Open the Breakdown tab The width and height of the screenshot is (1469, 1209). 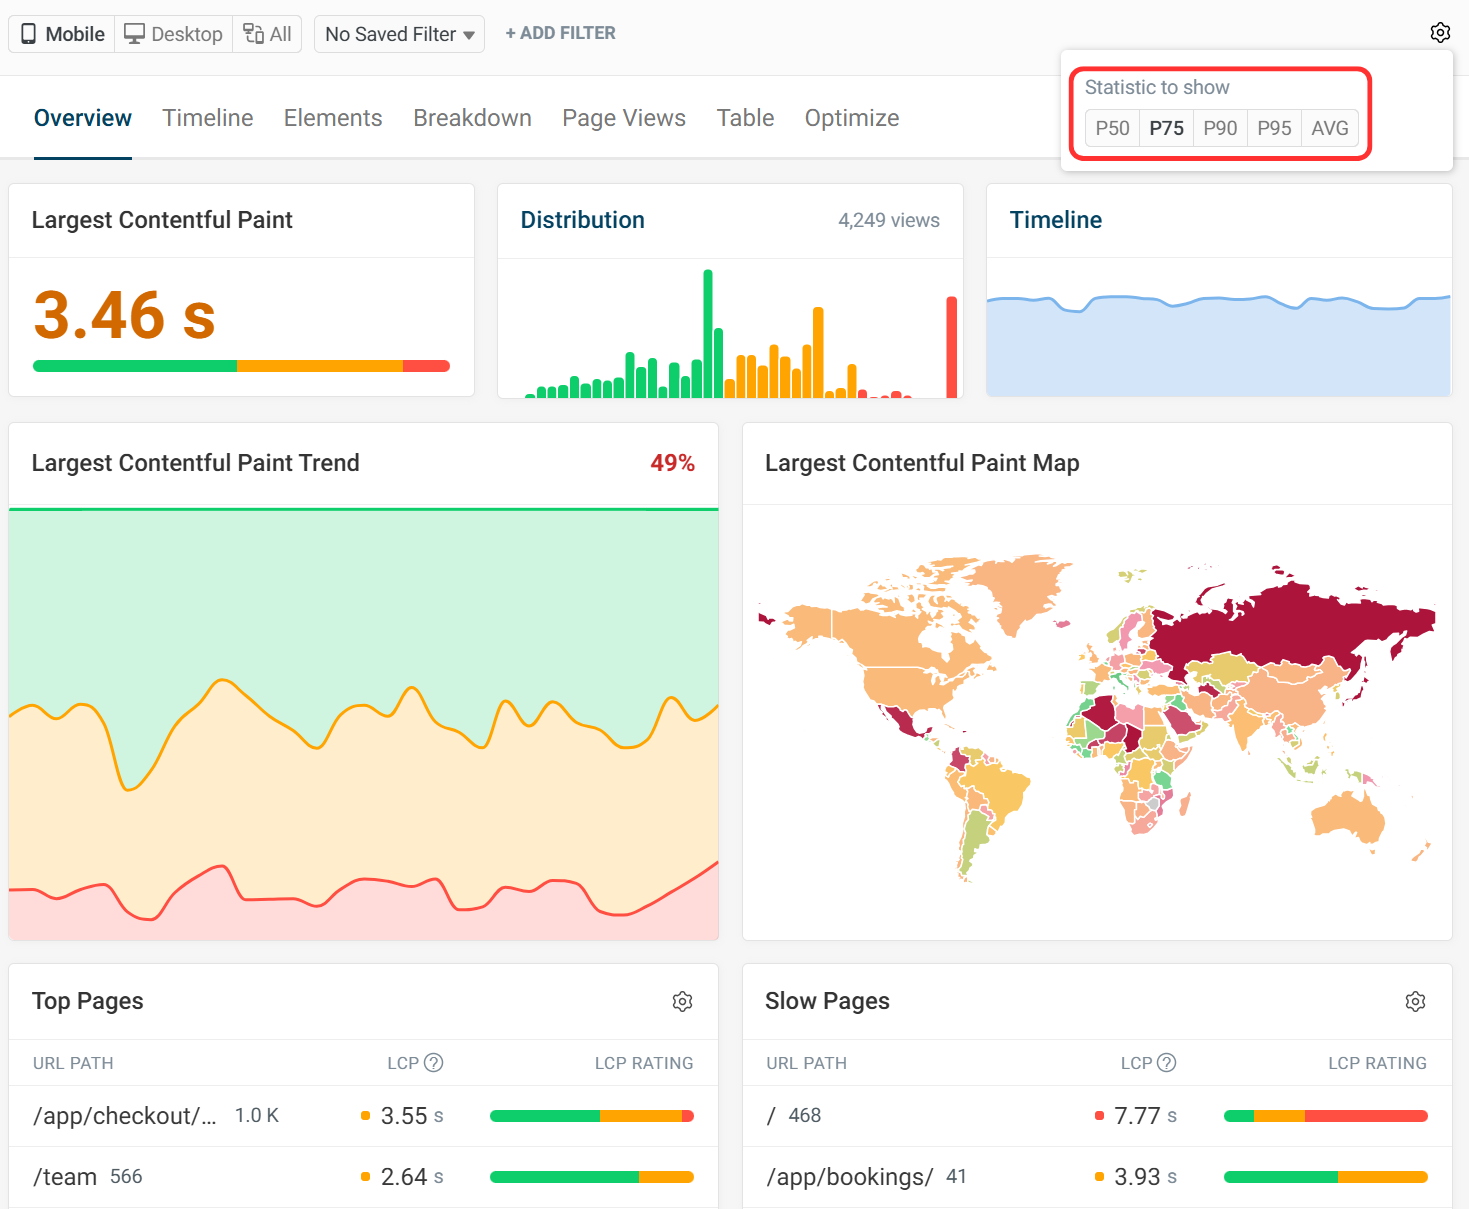472,118
